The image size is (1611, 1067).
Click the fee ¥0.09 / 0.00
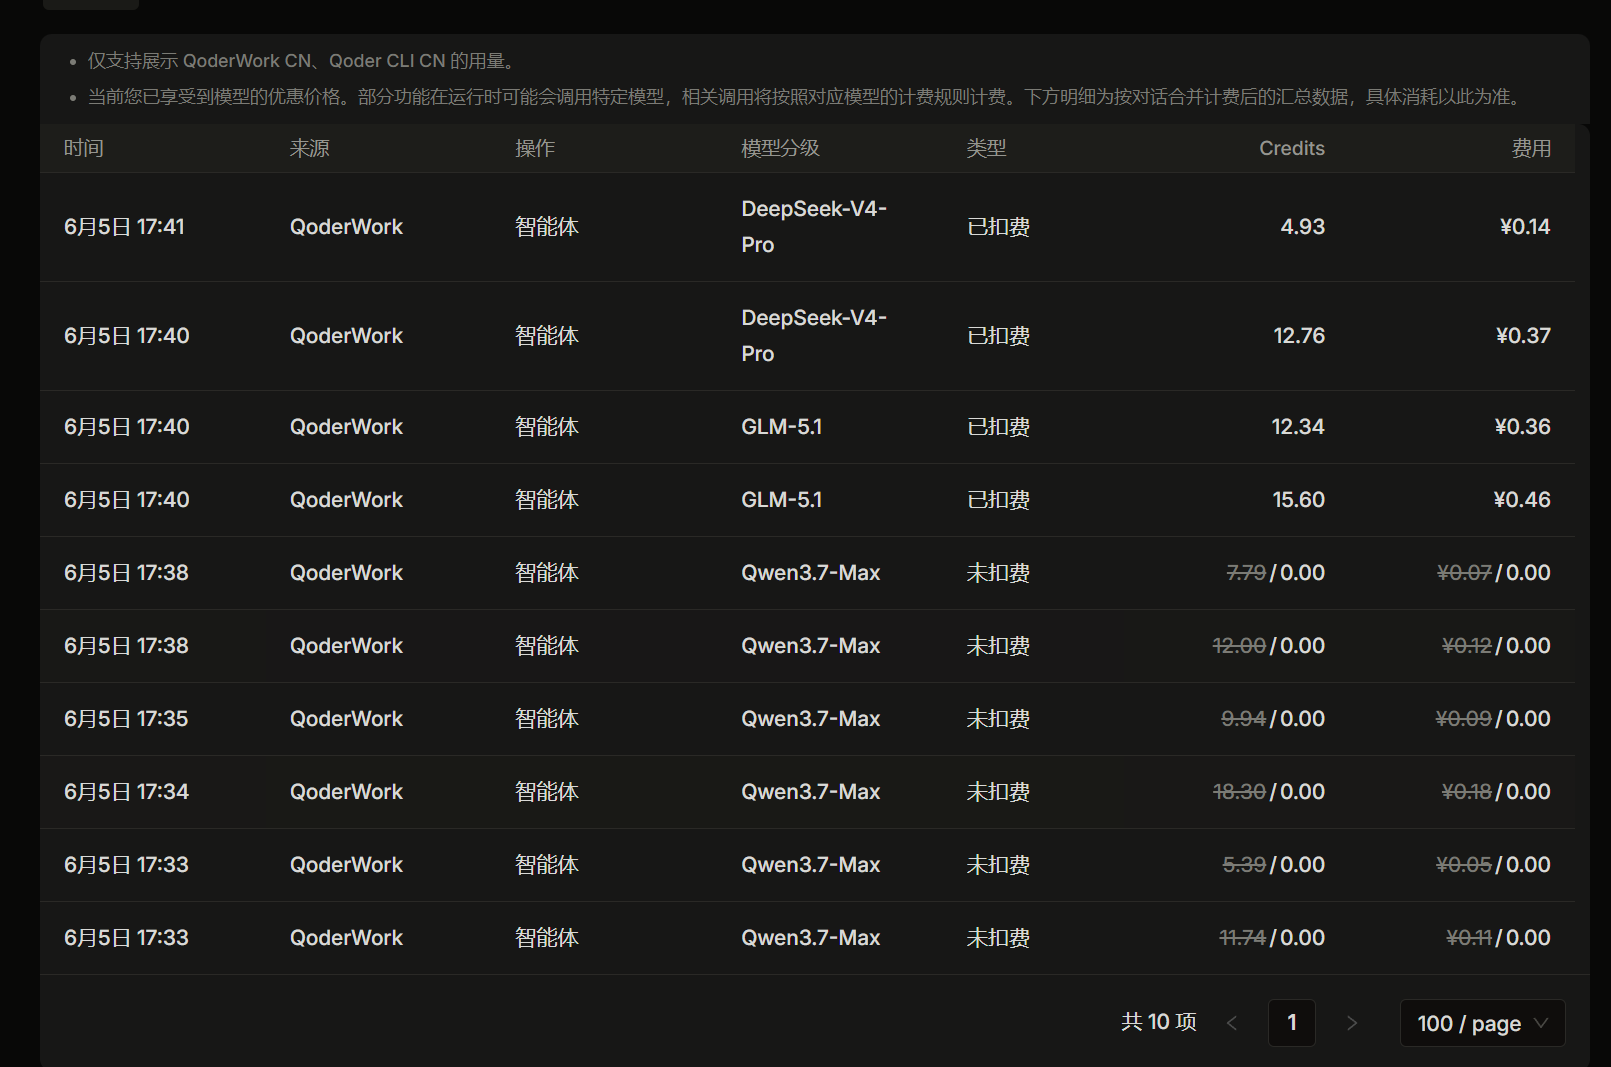(x=1493, y=719)
